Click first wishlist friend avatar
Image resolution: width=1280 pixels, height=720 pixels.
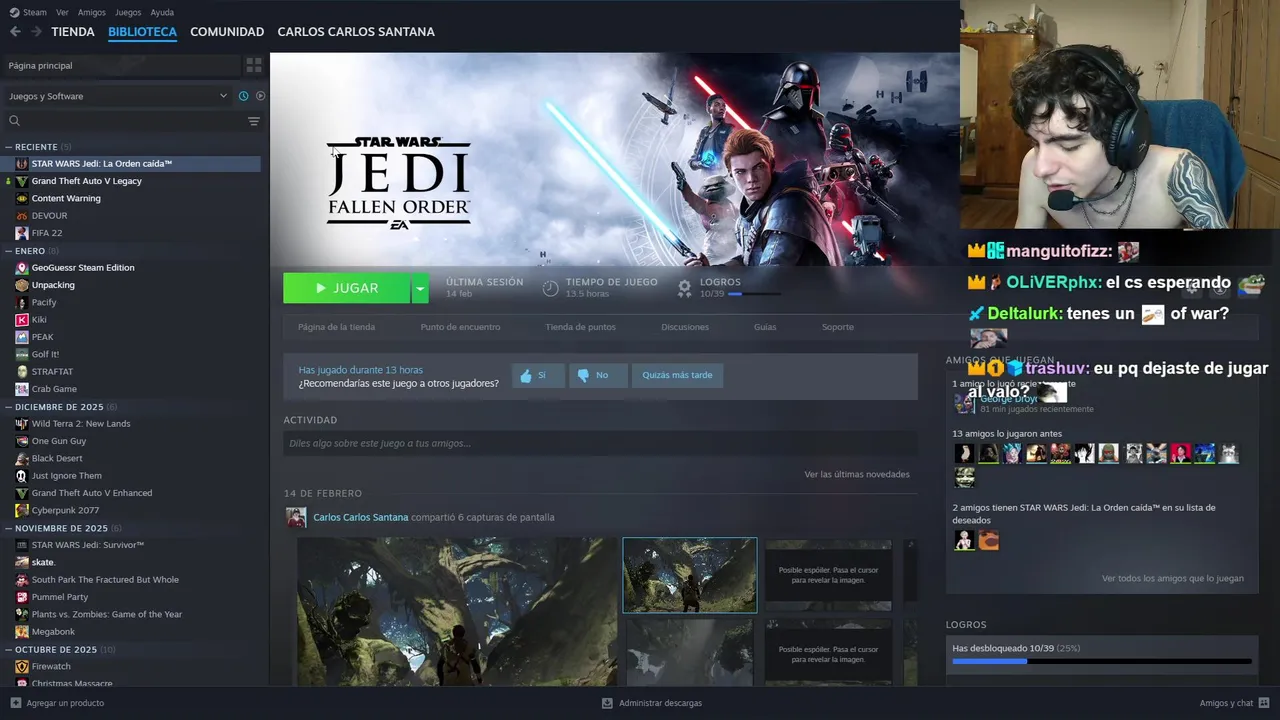tap(964, 541)
